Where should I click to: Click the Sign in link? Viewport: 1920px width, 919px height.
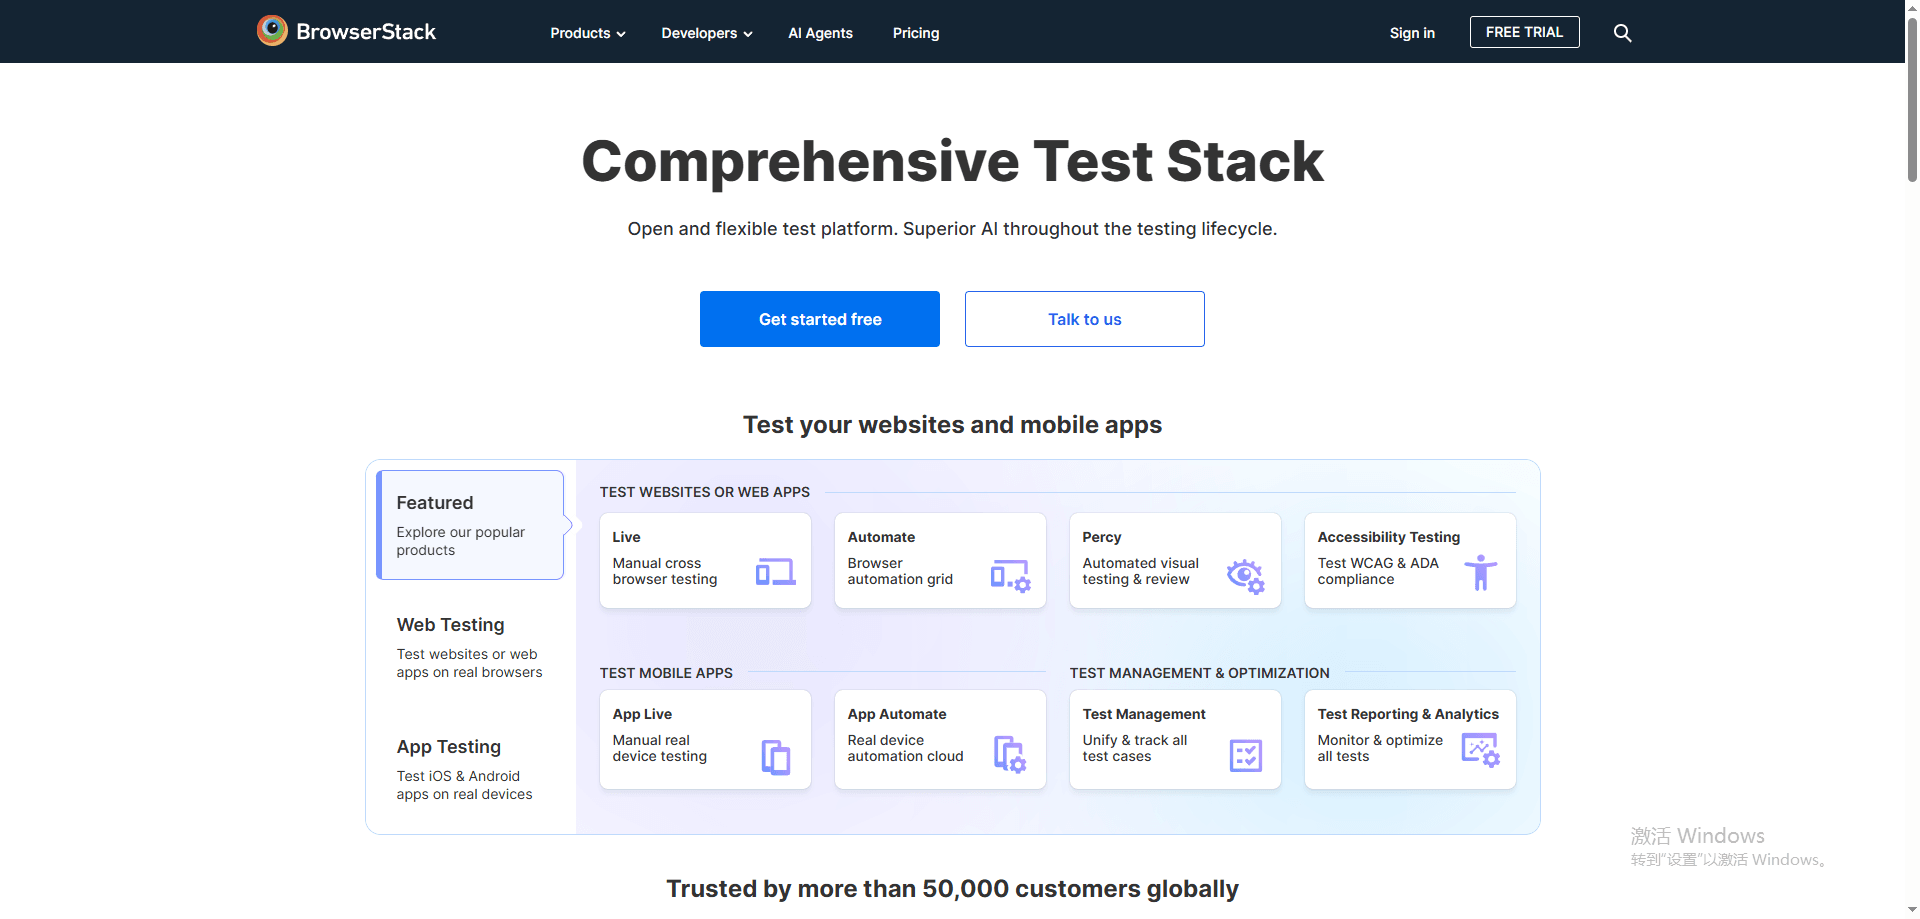(x=1411, y=33)
